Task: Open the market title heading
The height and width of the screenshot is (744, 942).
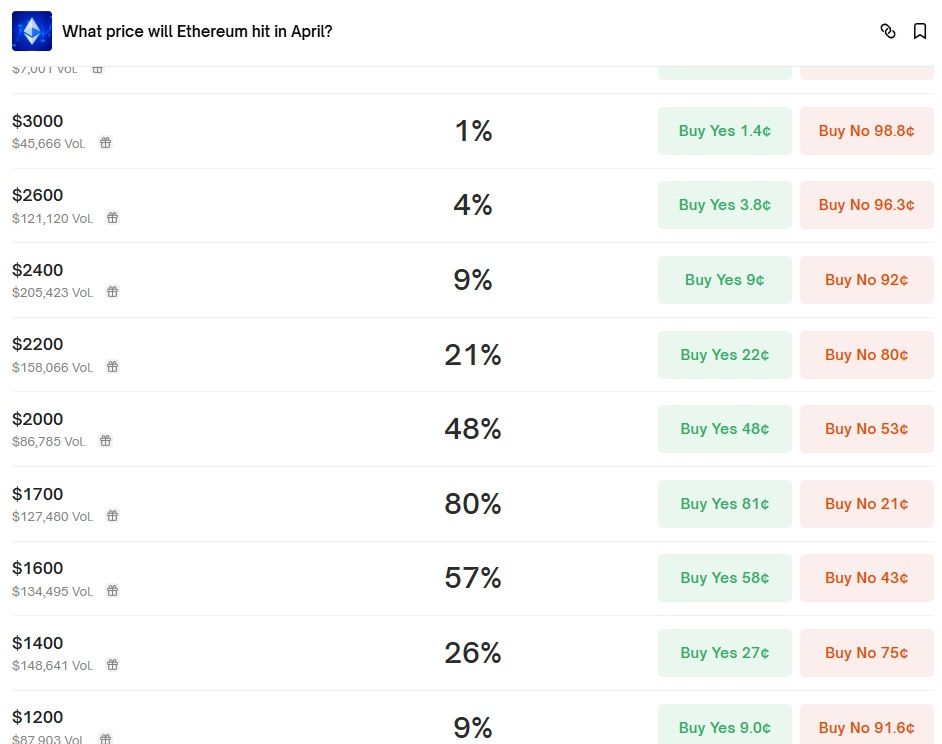Action: (x=197, y=31)
